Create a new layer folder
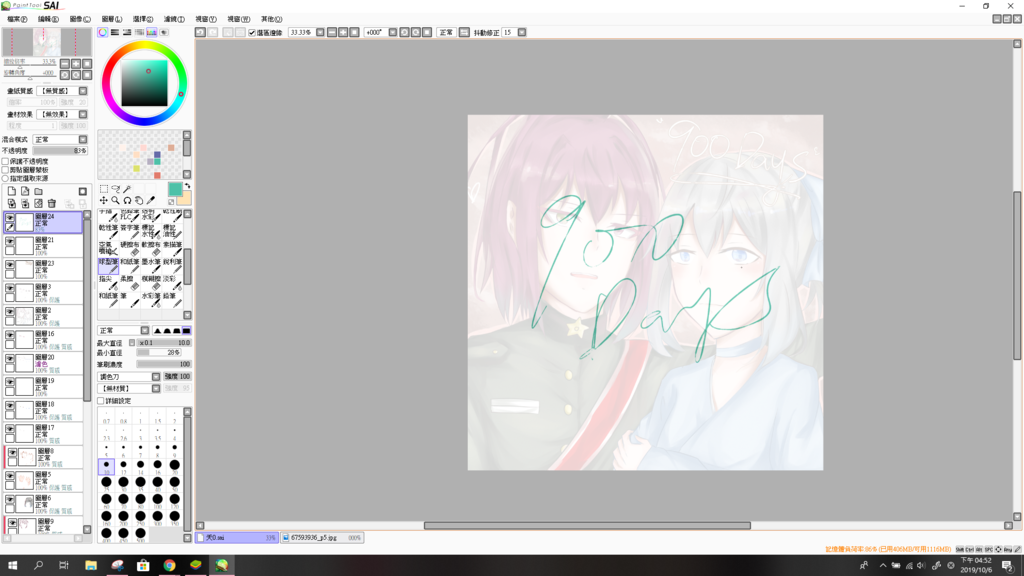Viewport: 1024px width, 576px height. pyautogui.click(x=39, y=191)
